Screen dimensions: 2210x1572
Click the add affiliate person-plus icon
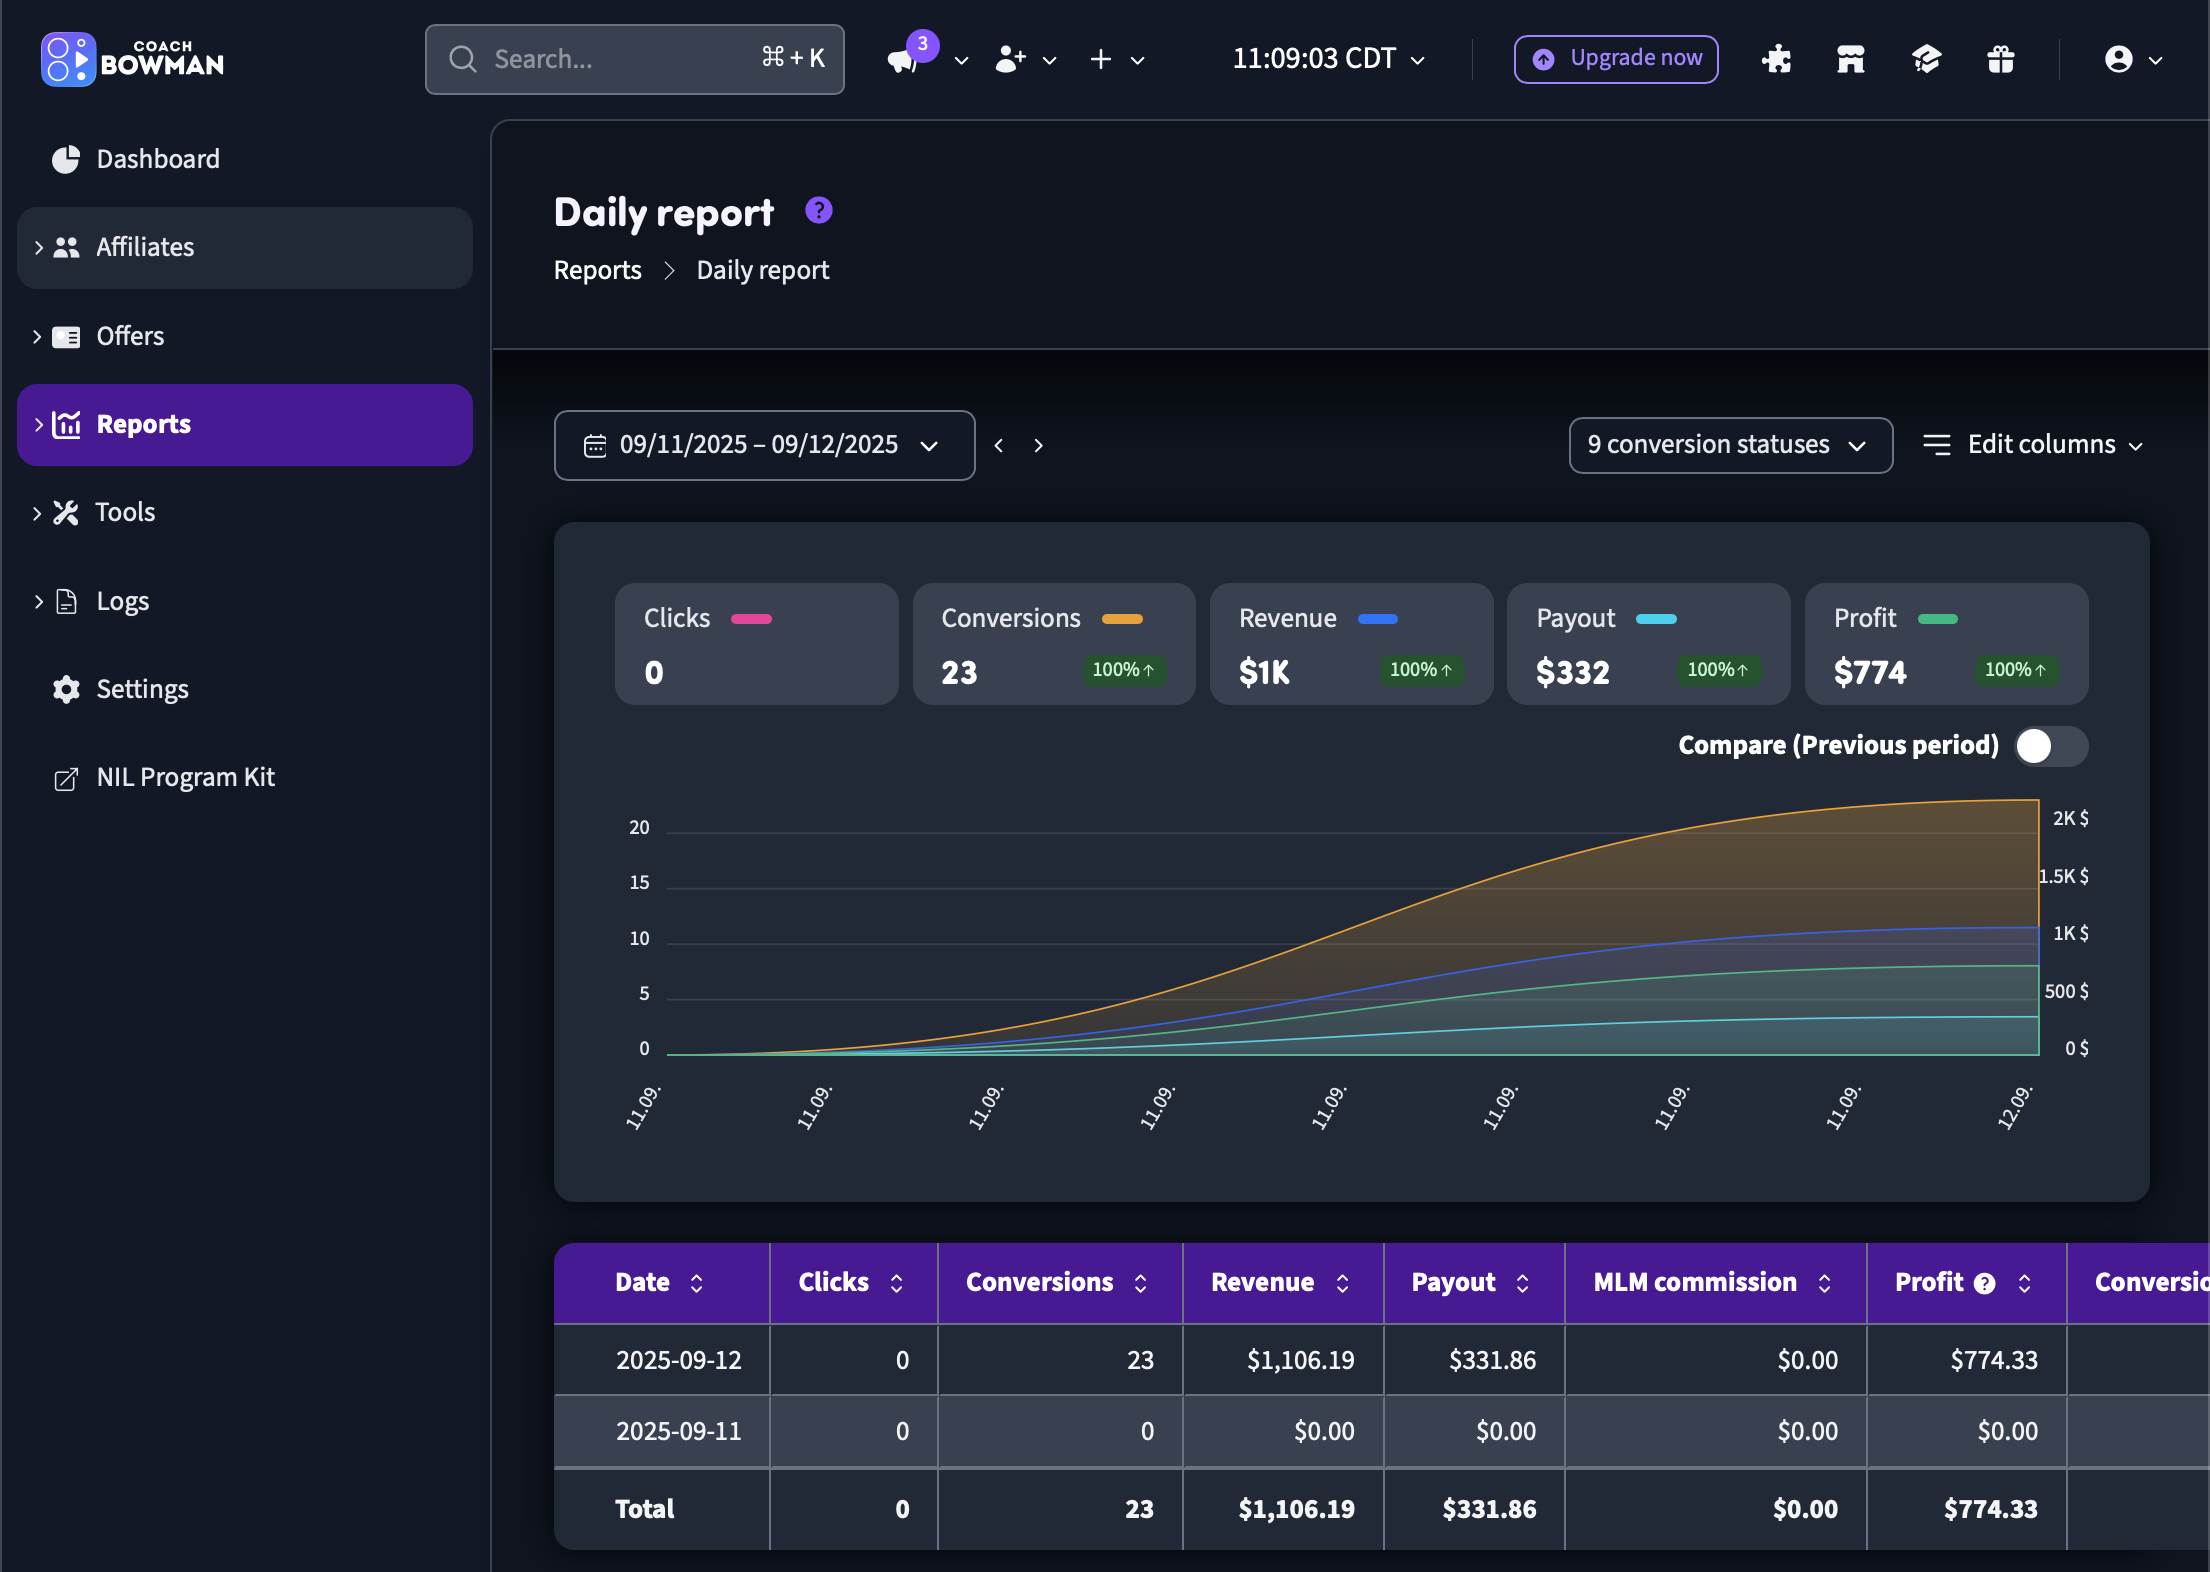tap(1010, 60)
